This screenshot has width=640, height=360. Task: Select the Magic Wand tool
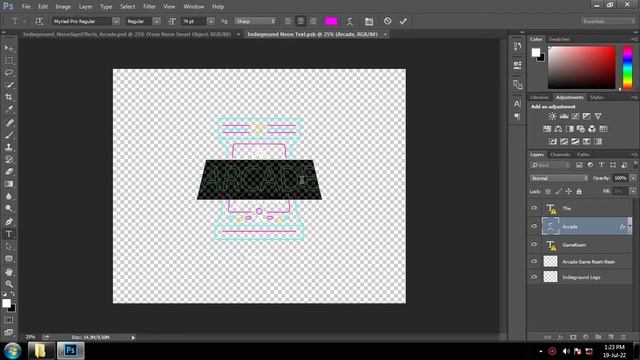coord(9,85)
